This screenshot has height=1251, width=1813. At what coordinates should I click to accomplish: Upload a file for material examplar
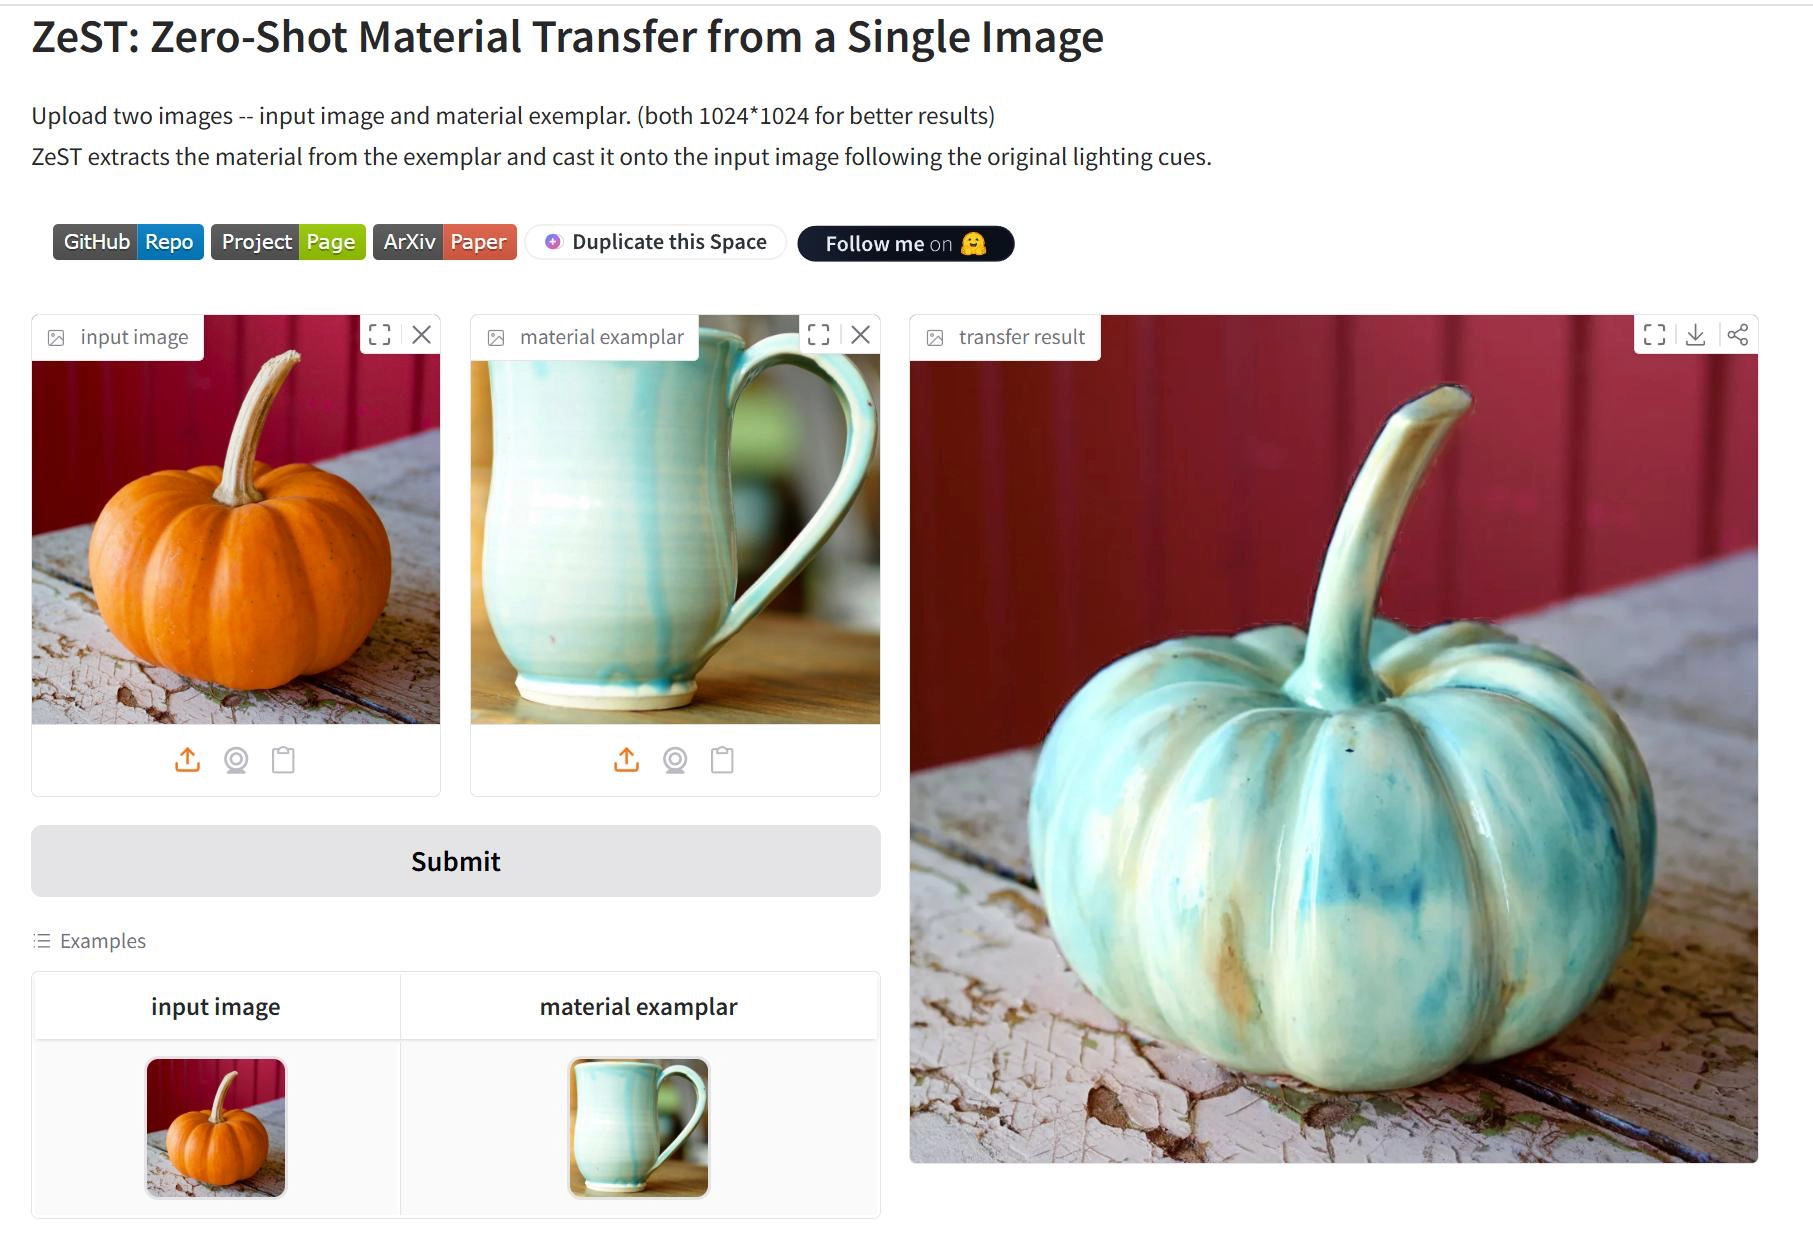(x=626, y=761)
